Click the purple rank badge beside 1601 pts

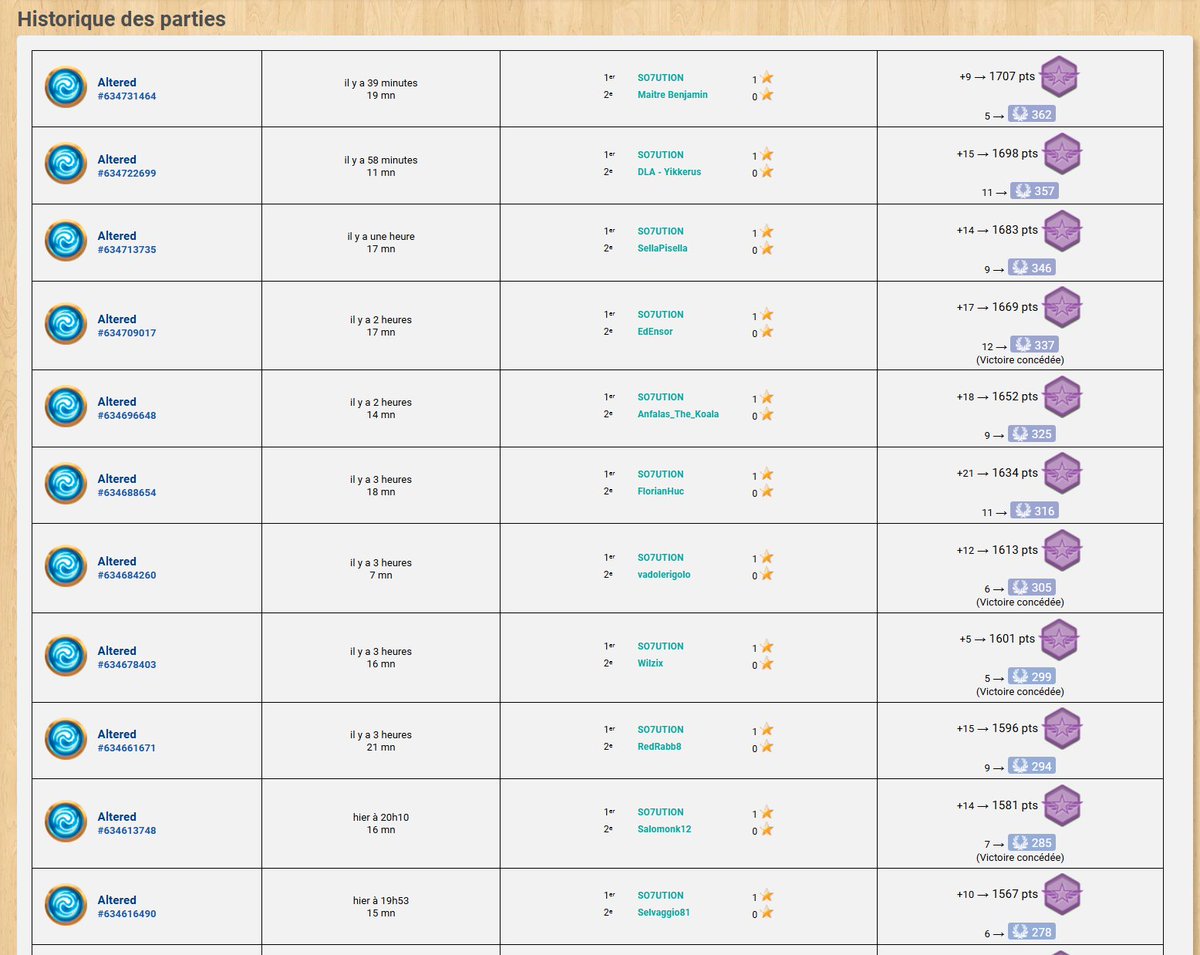(1060, 640)
